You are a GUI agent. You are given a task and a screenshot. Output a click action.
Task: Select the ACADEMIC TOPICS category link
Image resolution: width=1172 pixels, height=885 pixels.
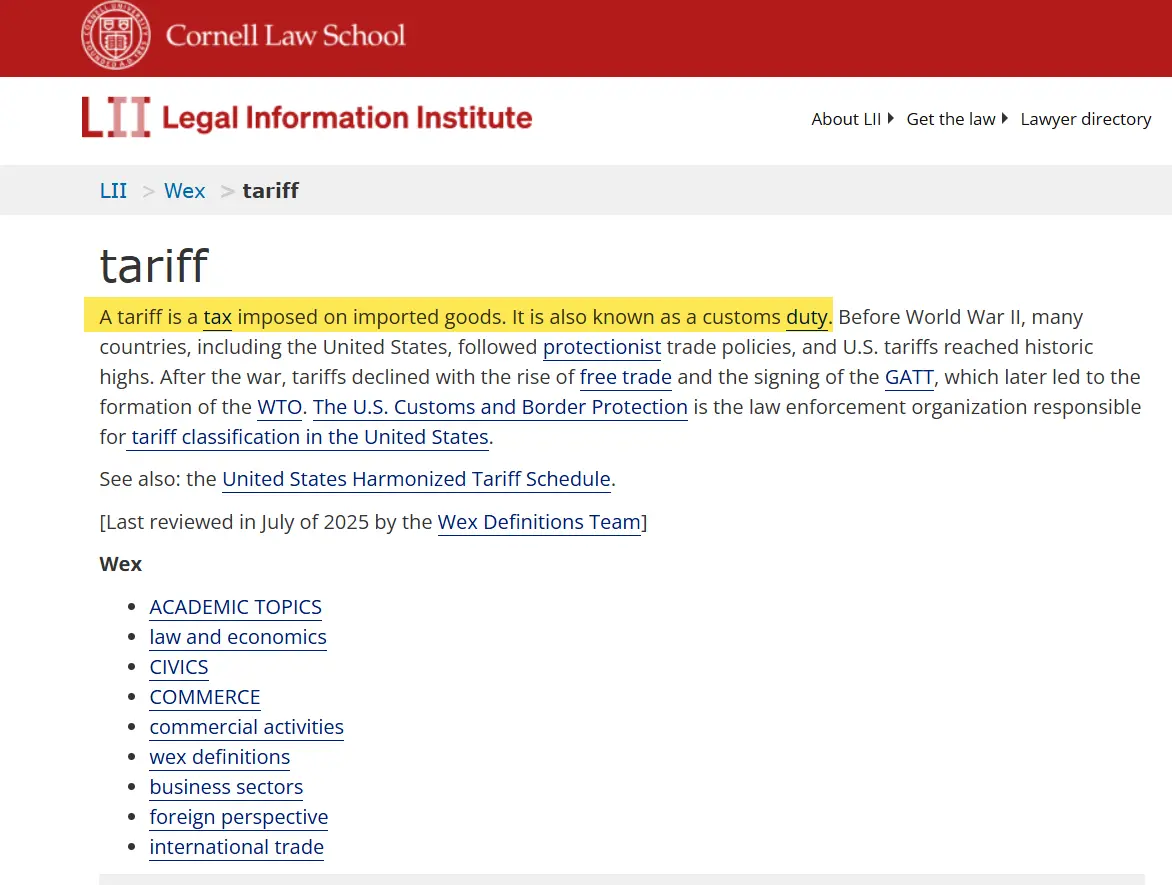pyautogui.click(x=235, y=607)
